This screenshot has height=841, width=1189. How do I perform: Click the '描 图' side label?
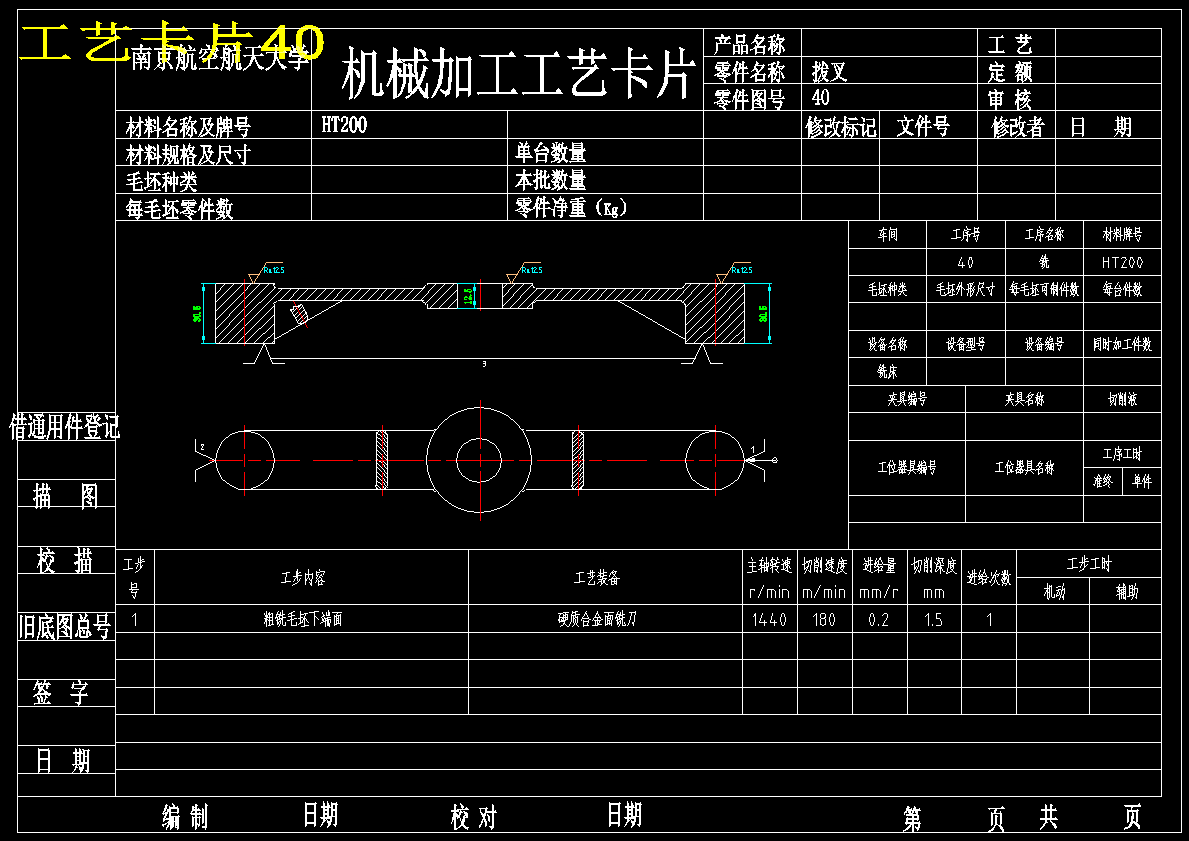(65, 496)
